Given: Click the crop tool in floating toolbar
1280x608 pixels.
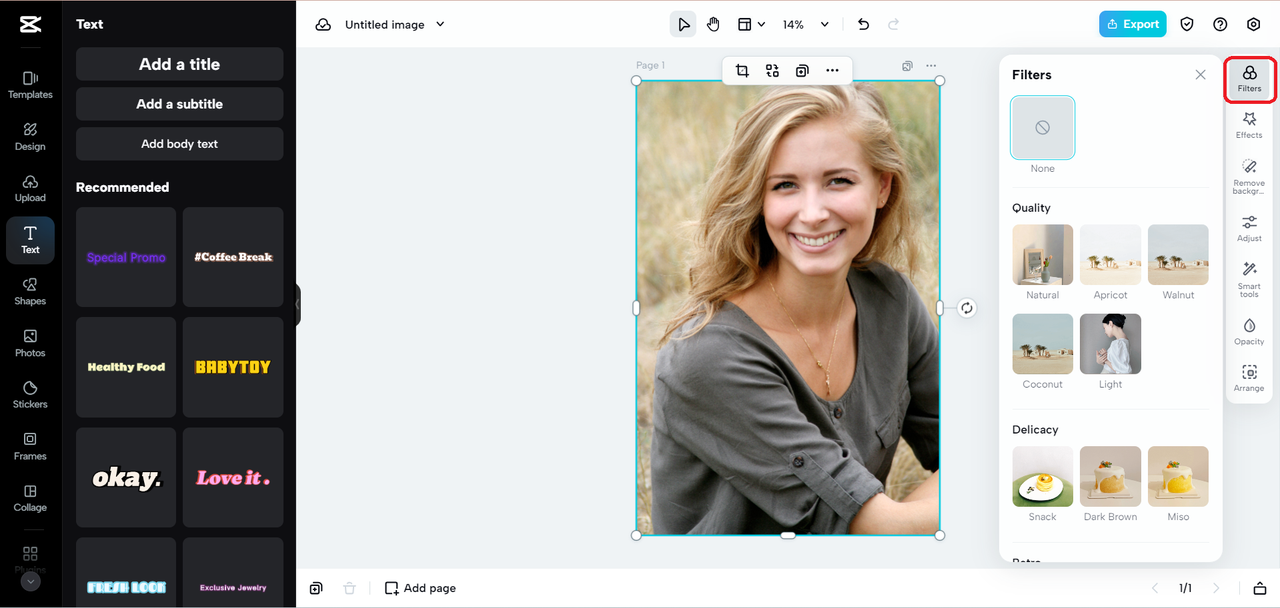Looking at the screenshot, I should pos(742,70).
